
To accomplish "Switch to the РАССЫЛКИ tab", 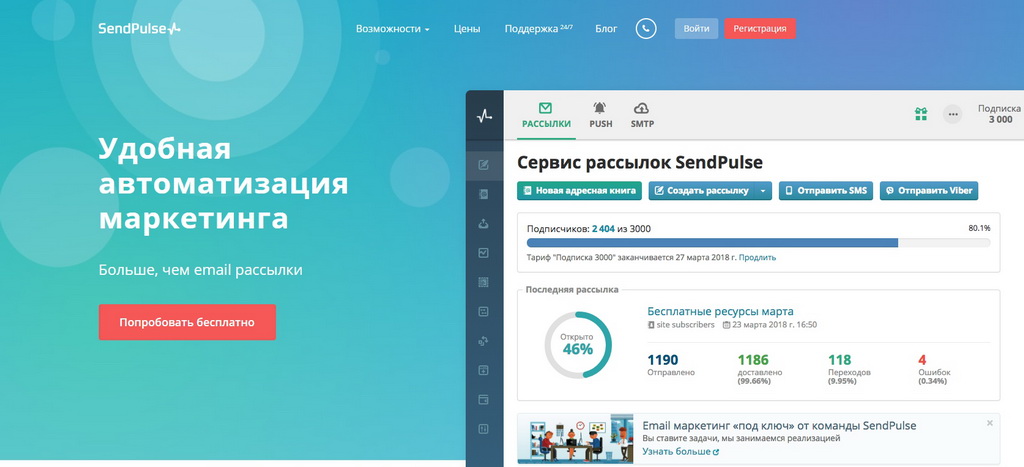I will (546, 116).
